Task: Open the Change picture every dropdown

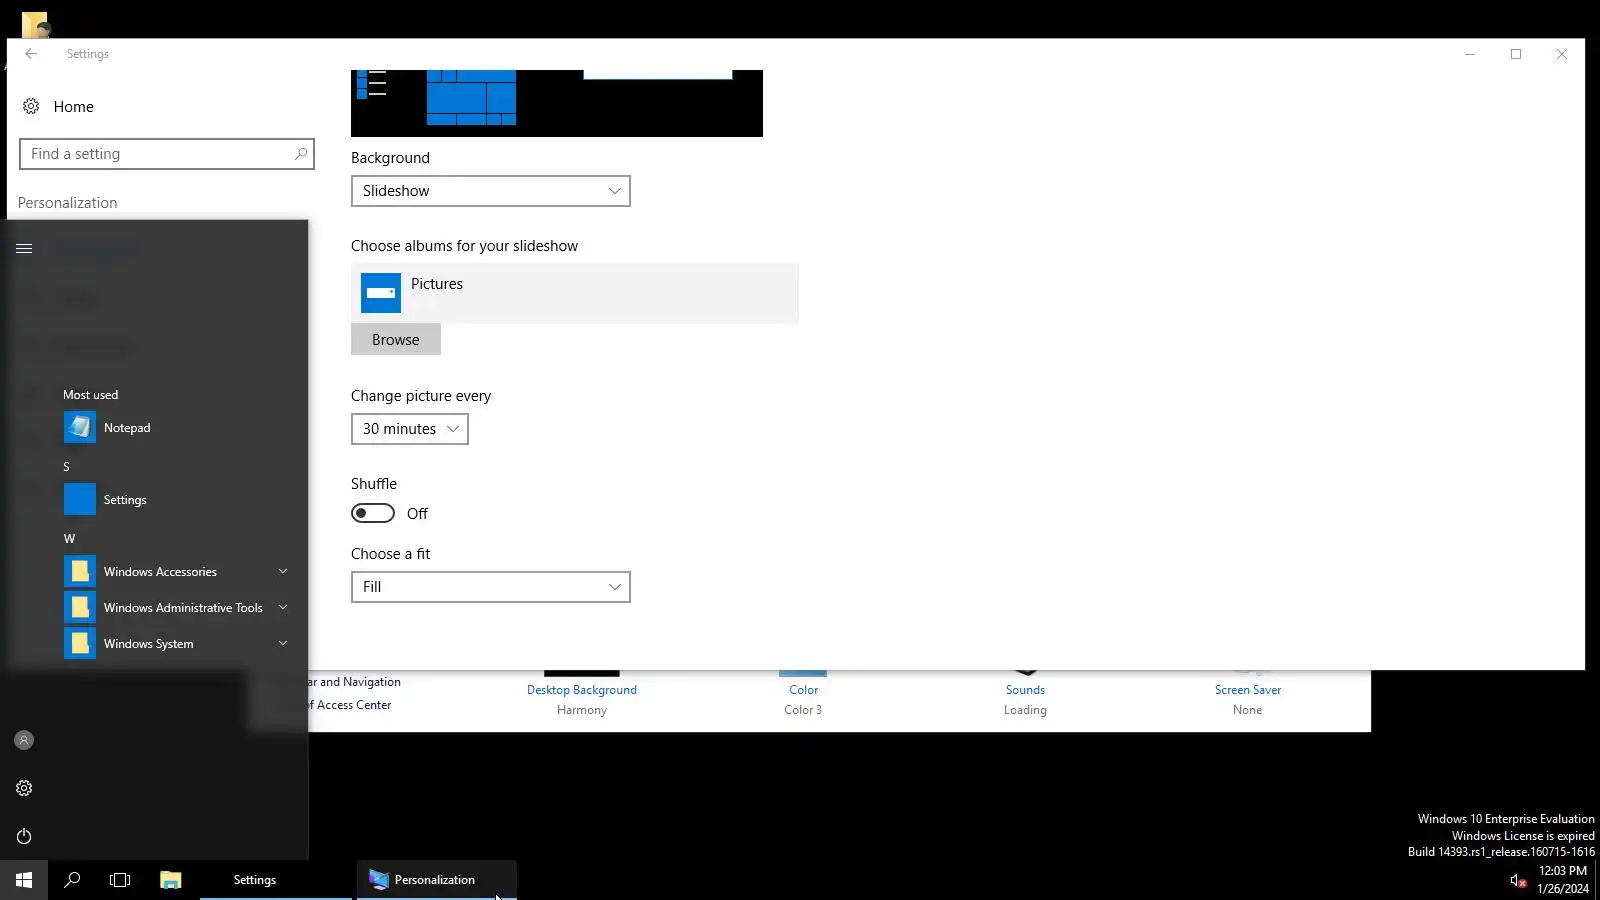Action: point(410,429)
